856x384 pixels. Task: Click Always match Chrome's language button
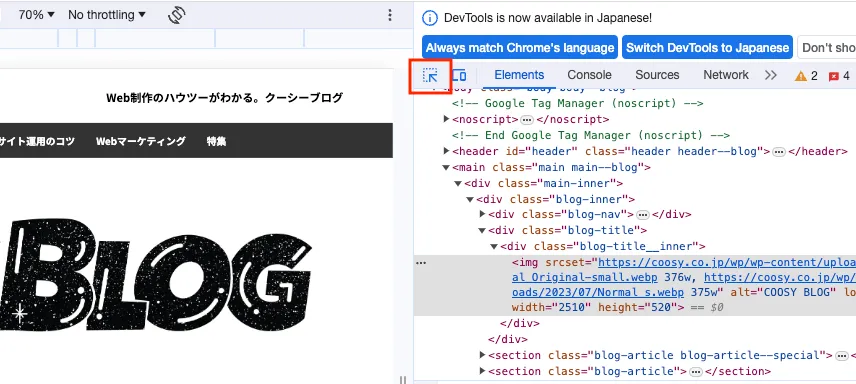pyautogui.click(x=520, y=48)
